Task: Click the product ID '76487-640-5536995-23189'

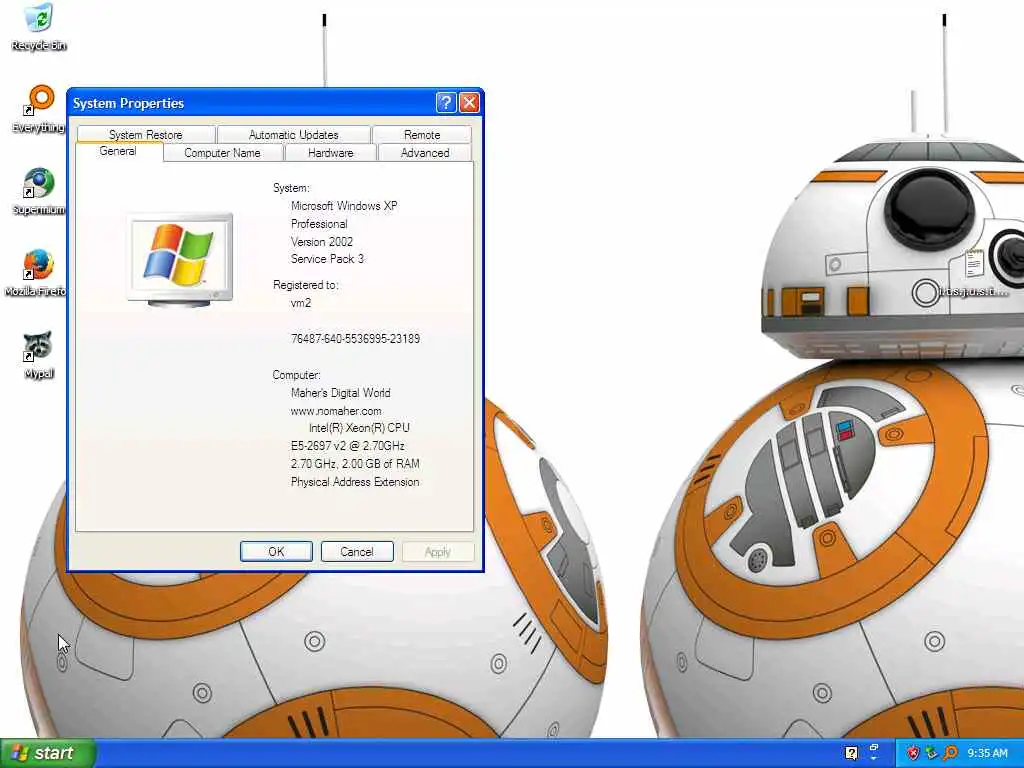Action: pos(355,339)
